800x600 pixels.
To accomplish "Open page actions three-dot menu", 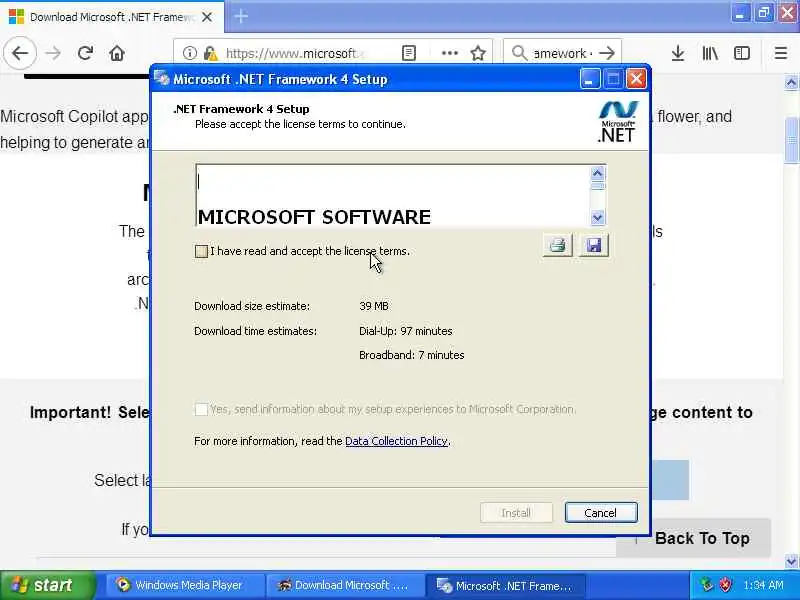I will pyautogui.click(x=449, y=53).
